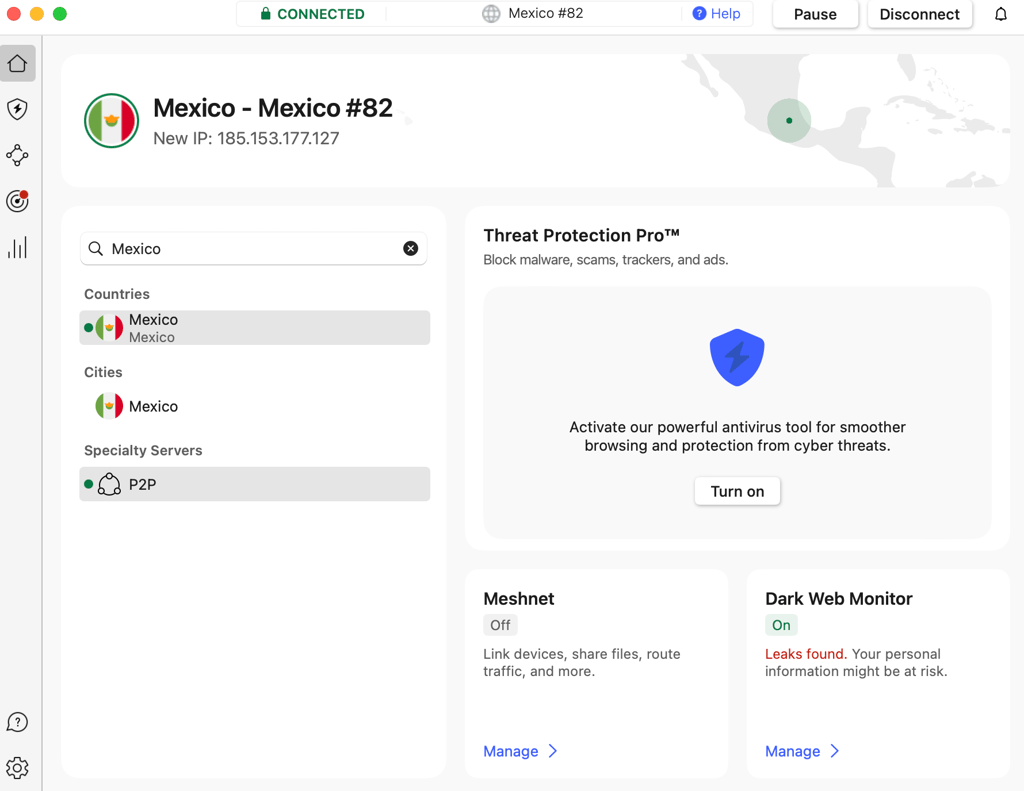This screenshot has height=791, width=1024.
Task: Click the blue Threat Protection shield graphic
Action: coord(737,357)
